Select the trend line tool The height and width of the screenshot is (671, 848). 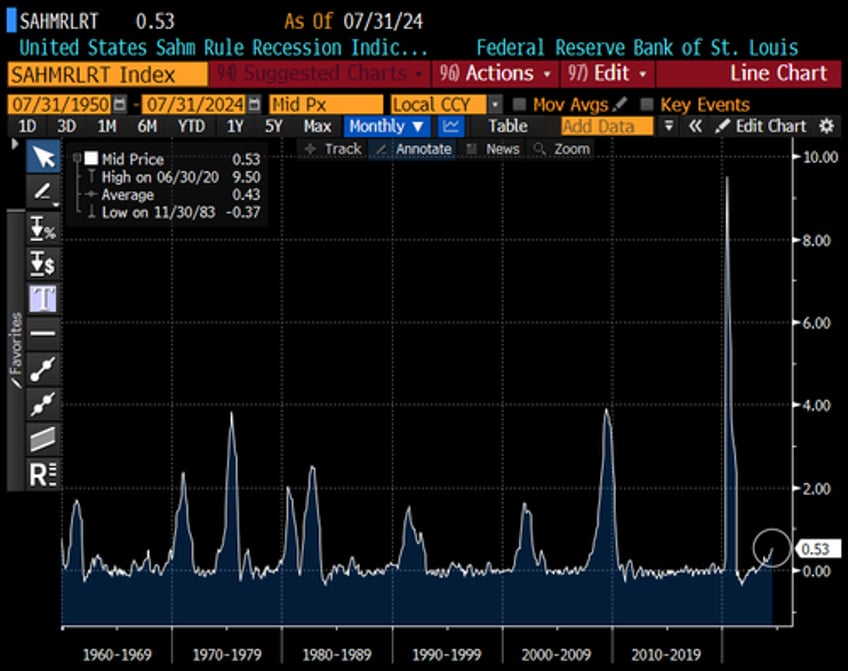[43, 368]
